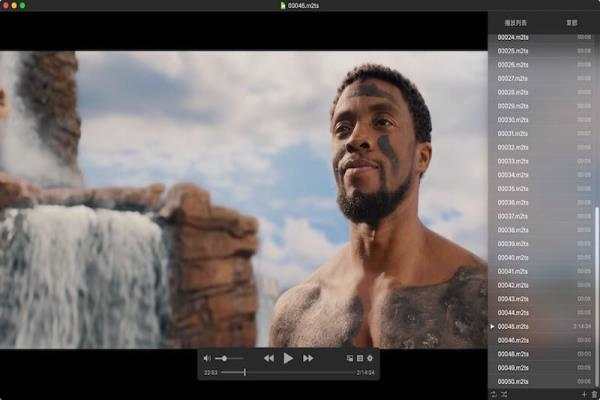Toggle shuffle mode in playlist footer
Screen dimensions: 600x400
point(504,394)
